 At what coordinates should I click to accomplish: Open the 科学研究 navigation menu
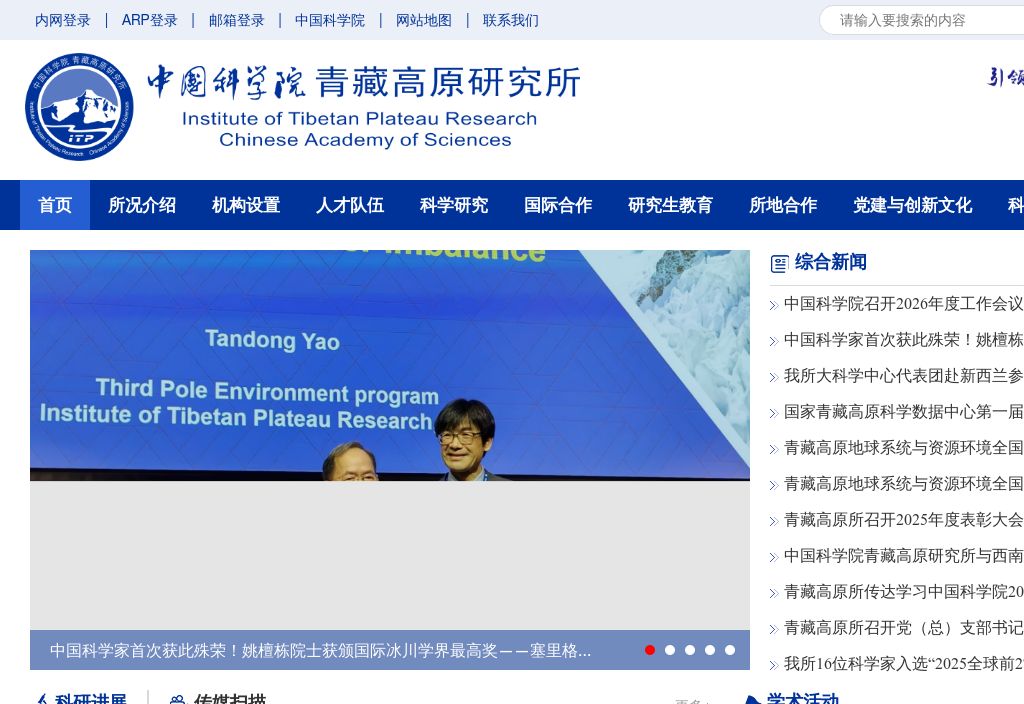(454, 205)
